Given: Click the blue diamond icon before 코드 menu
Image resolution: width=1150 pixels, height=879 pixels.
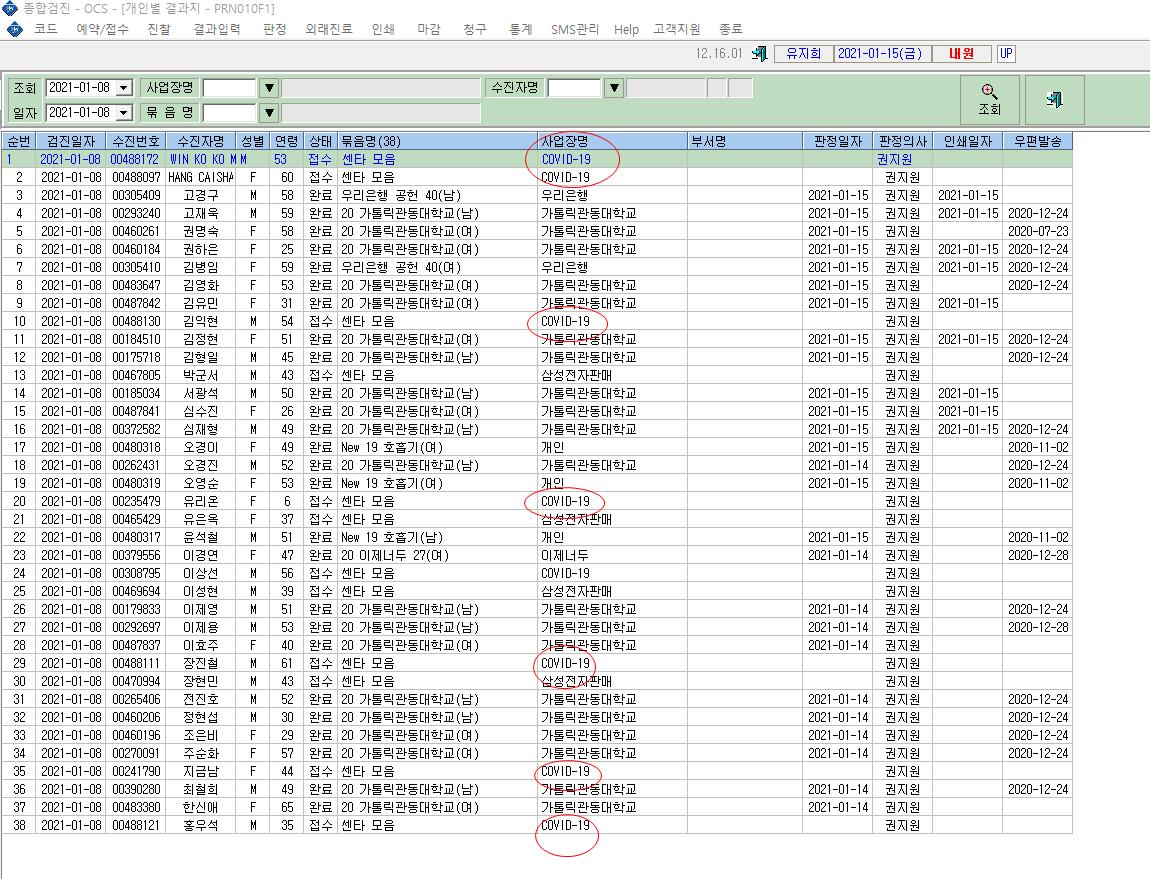Looking at the screenshot, I should coord(15,29).
